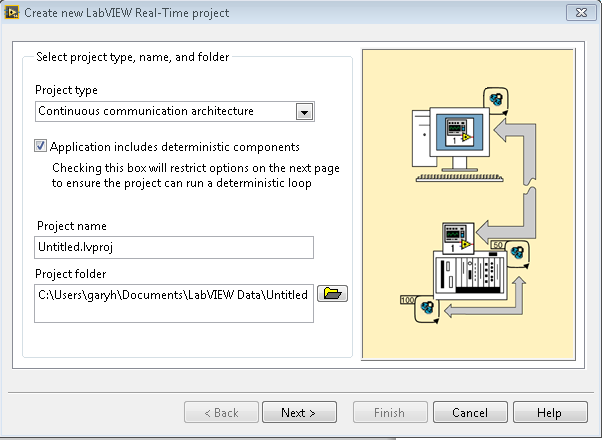This screenshot has width=602, height=440.
Task: Open Help for this wizard
Action: point(550,412)
